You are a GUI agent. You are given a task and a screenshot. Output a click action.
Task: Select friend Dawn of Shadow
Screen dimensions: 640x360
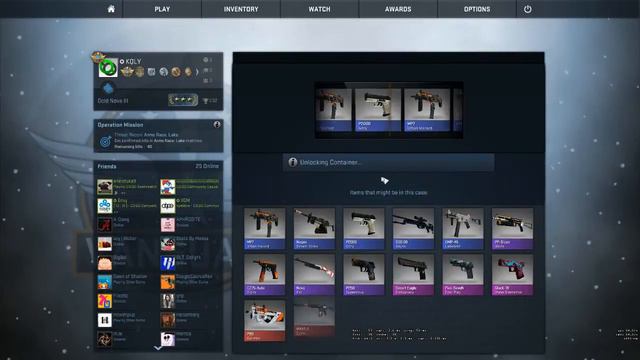[x=127, y=282]
